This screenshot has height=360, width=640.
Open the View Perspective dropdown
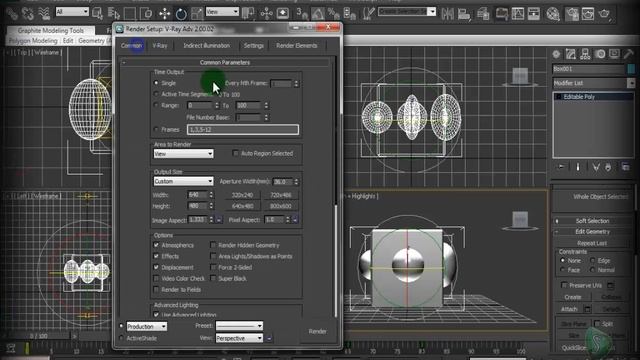pos(239,338)
